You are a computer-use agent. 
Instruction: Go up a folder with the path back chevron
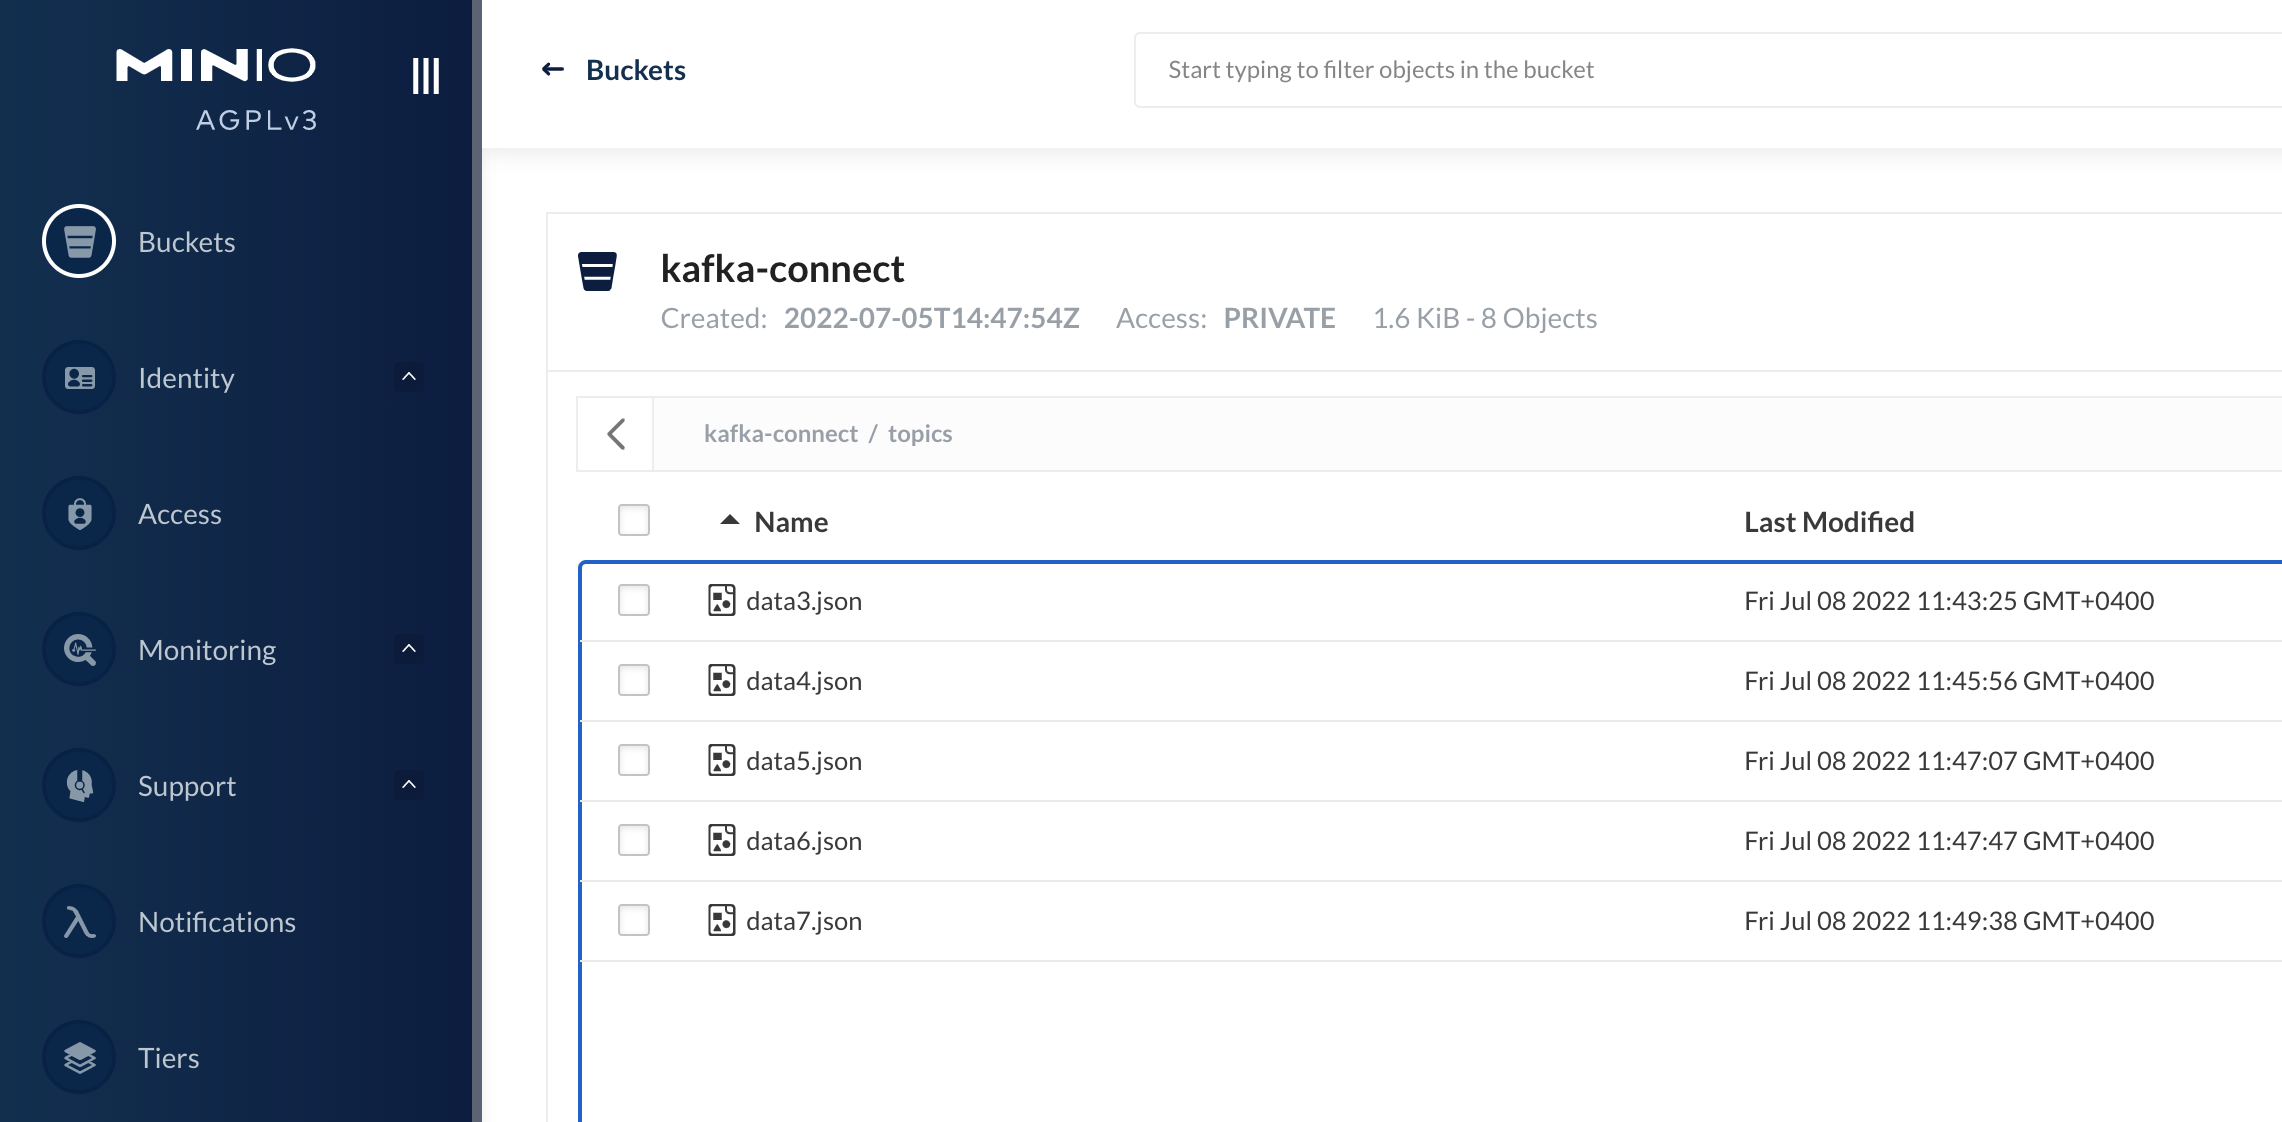tap(616, 434)
